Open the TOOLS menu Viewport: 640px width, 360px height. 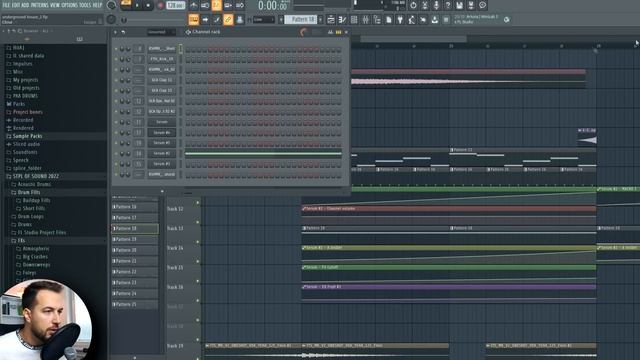85,5
